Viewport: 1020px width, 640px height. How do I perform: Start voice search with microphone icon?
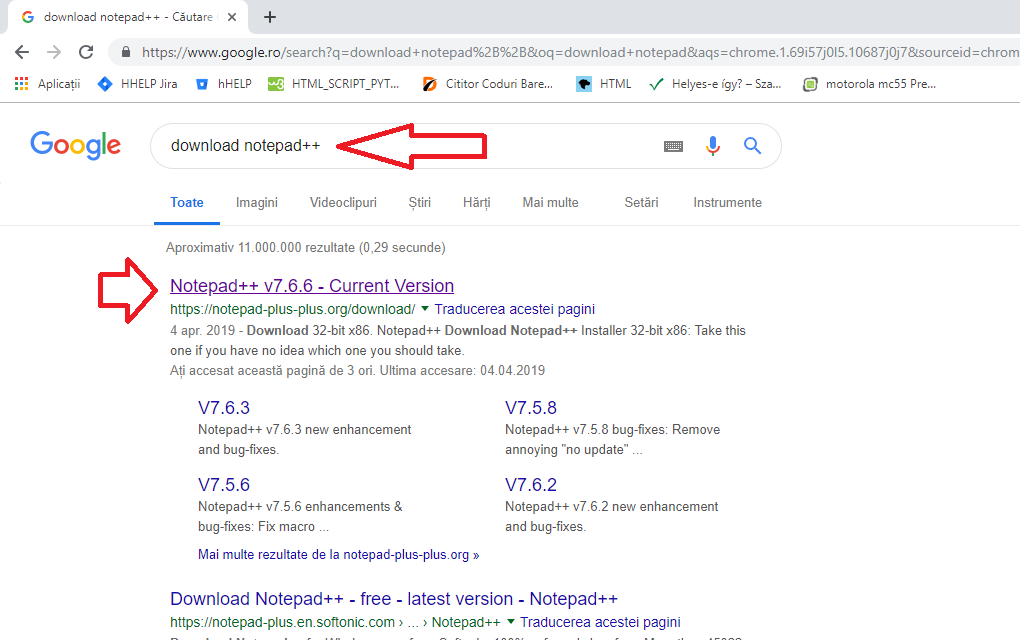(713, 146)
